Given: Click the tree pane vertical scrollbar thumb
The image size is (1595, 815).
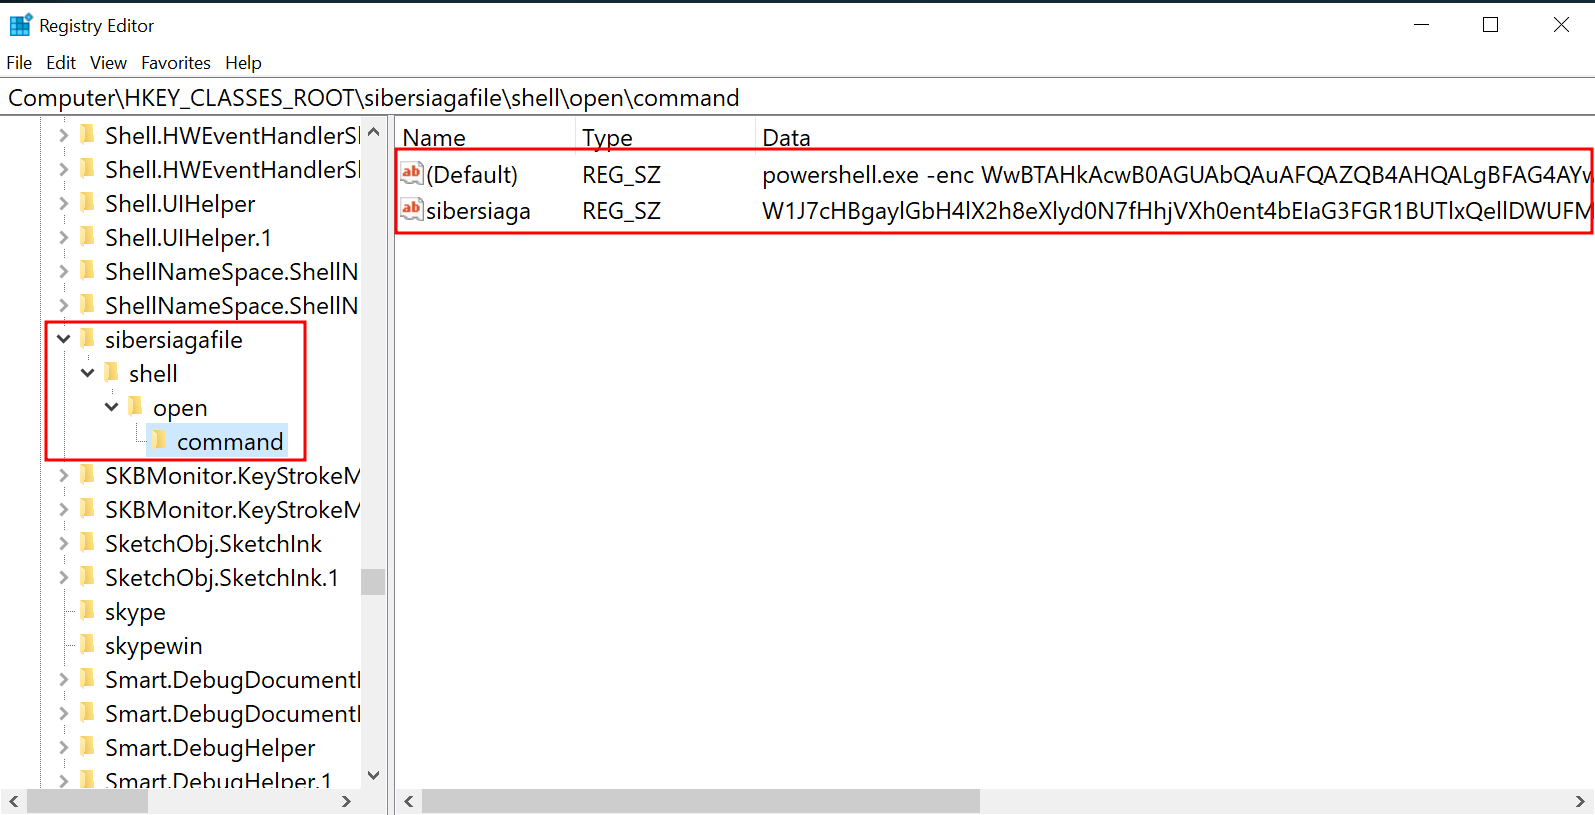Looking at the screenshot, I should [373, 581].
